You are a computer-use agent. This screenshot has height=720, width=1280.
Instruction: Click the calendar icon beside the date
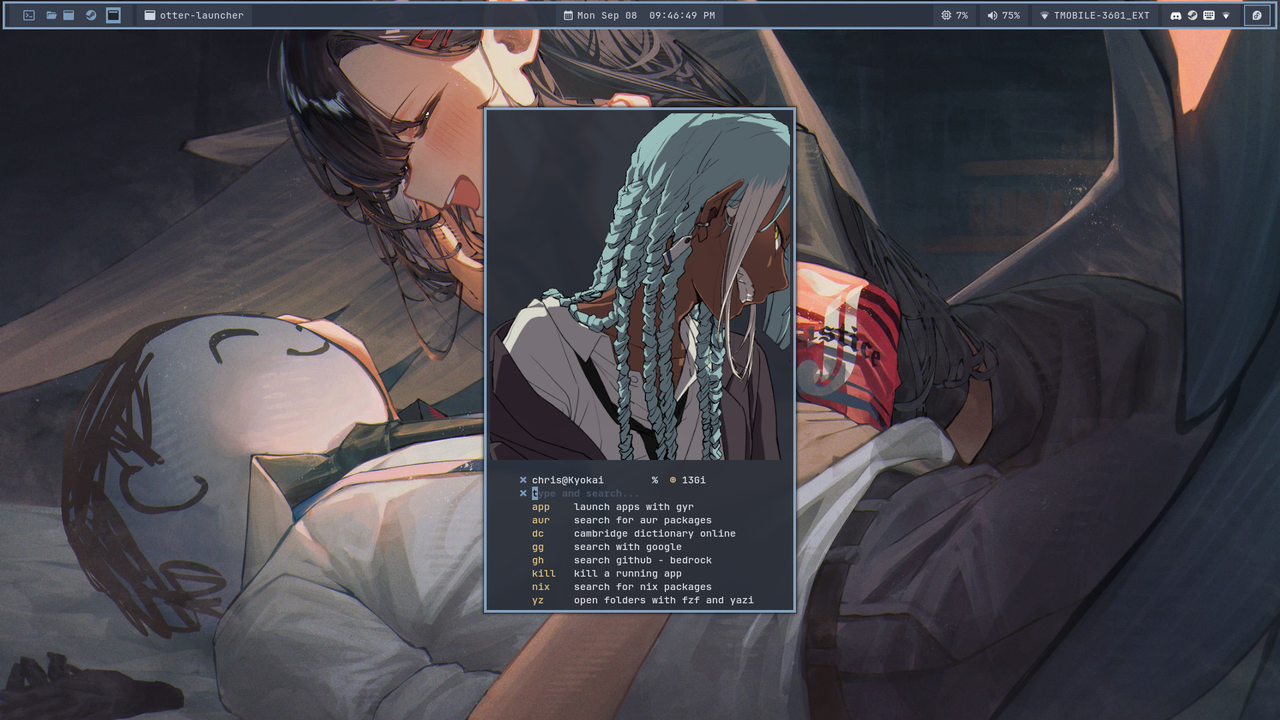click(x=568, y=15)
